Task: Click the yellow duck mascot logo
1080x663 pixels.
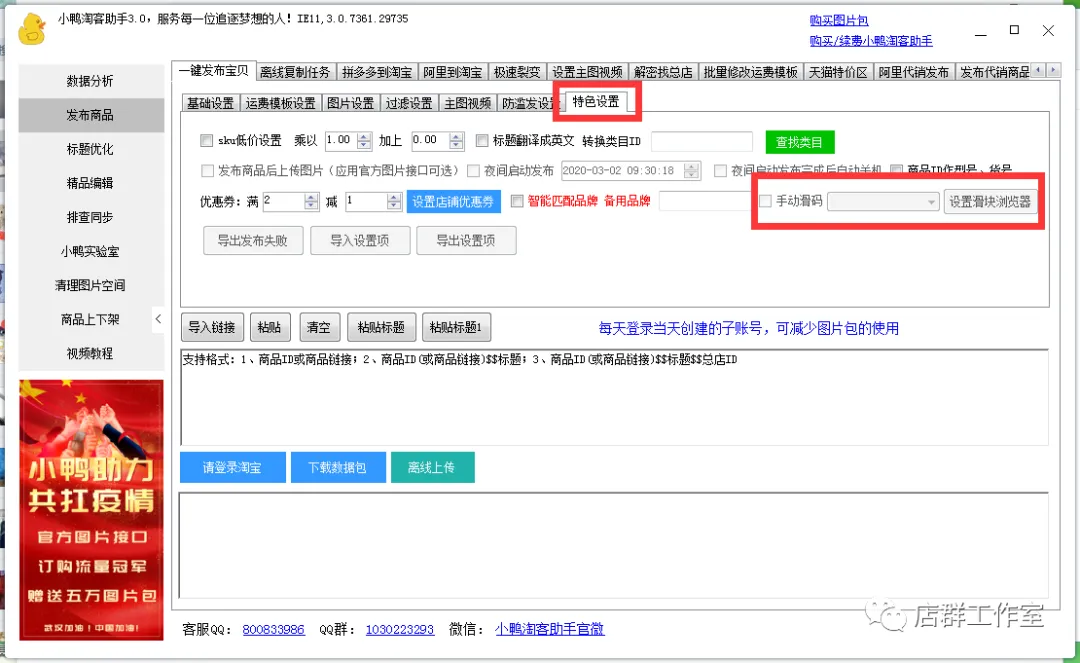Action: pyautogui.click(x=31, y=28)
